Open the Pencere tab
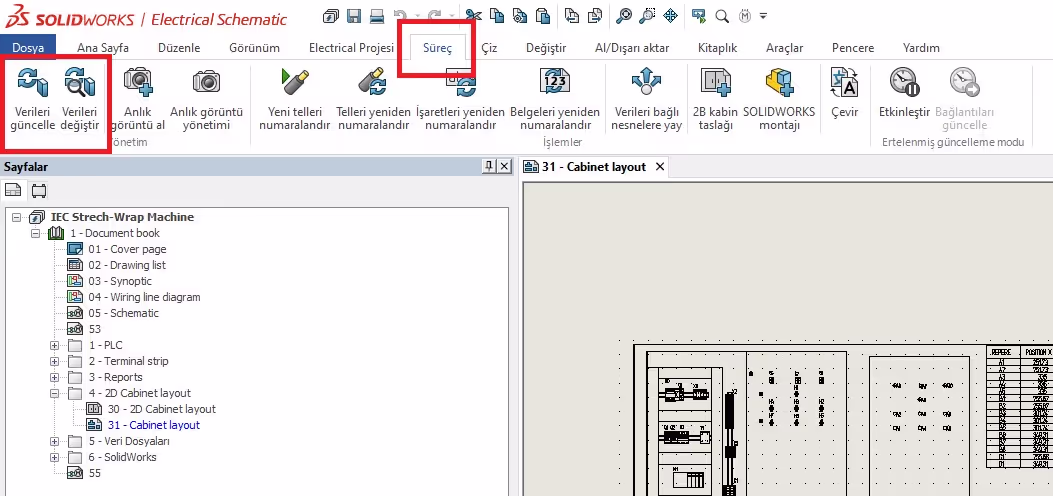The image size is (1053, 496). click(853, 48)
